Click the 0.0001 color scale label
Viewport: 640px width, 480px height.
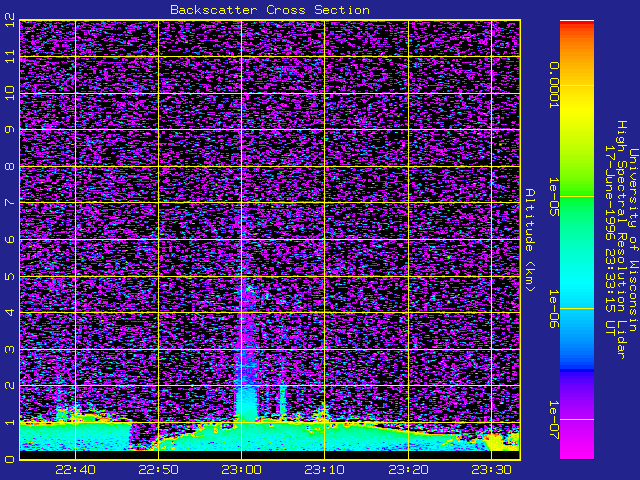553,85
